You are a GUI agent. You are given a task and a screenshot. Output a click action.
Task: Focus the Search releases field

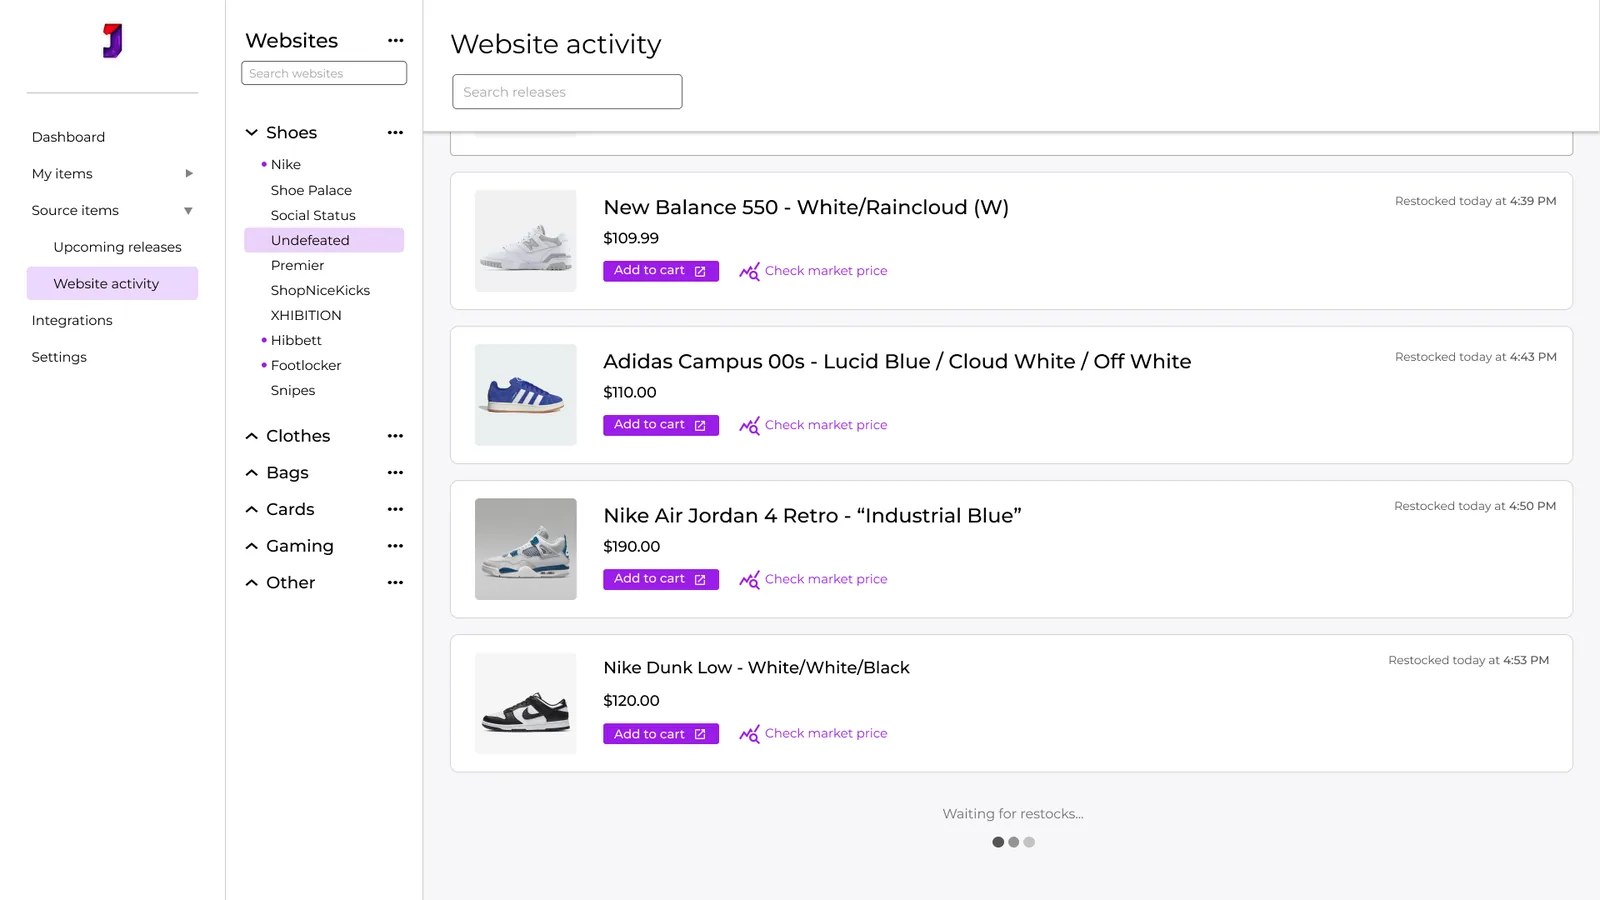567,92
